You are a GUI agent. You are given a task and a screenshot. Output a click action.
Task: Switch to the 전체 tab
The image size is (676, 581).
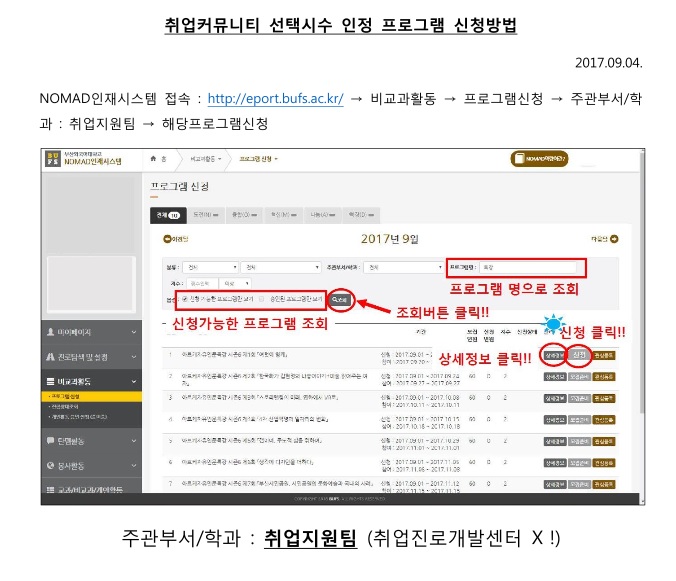[x=167, y=214]
